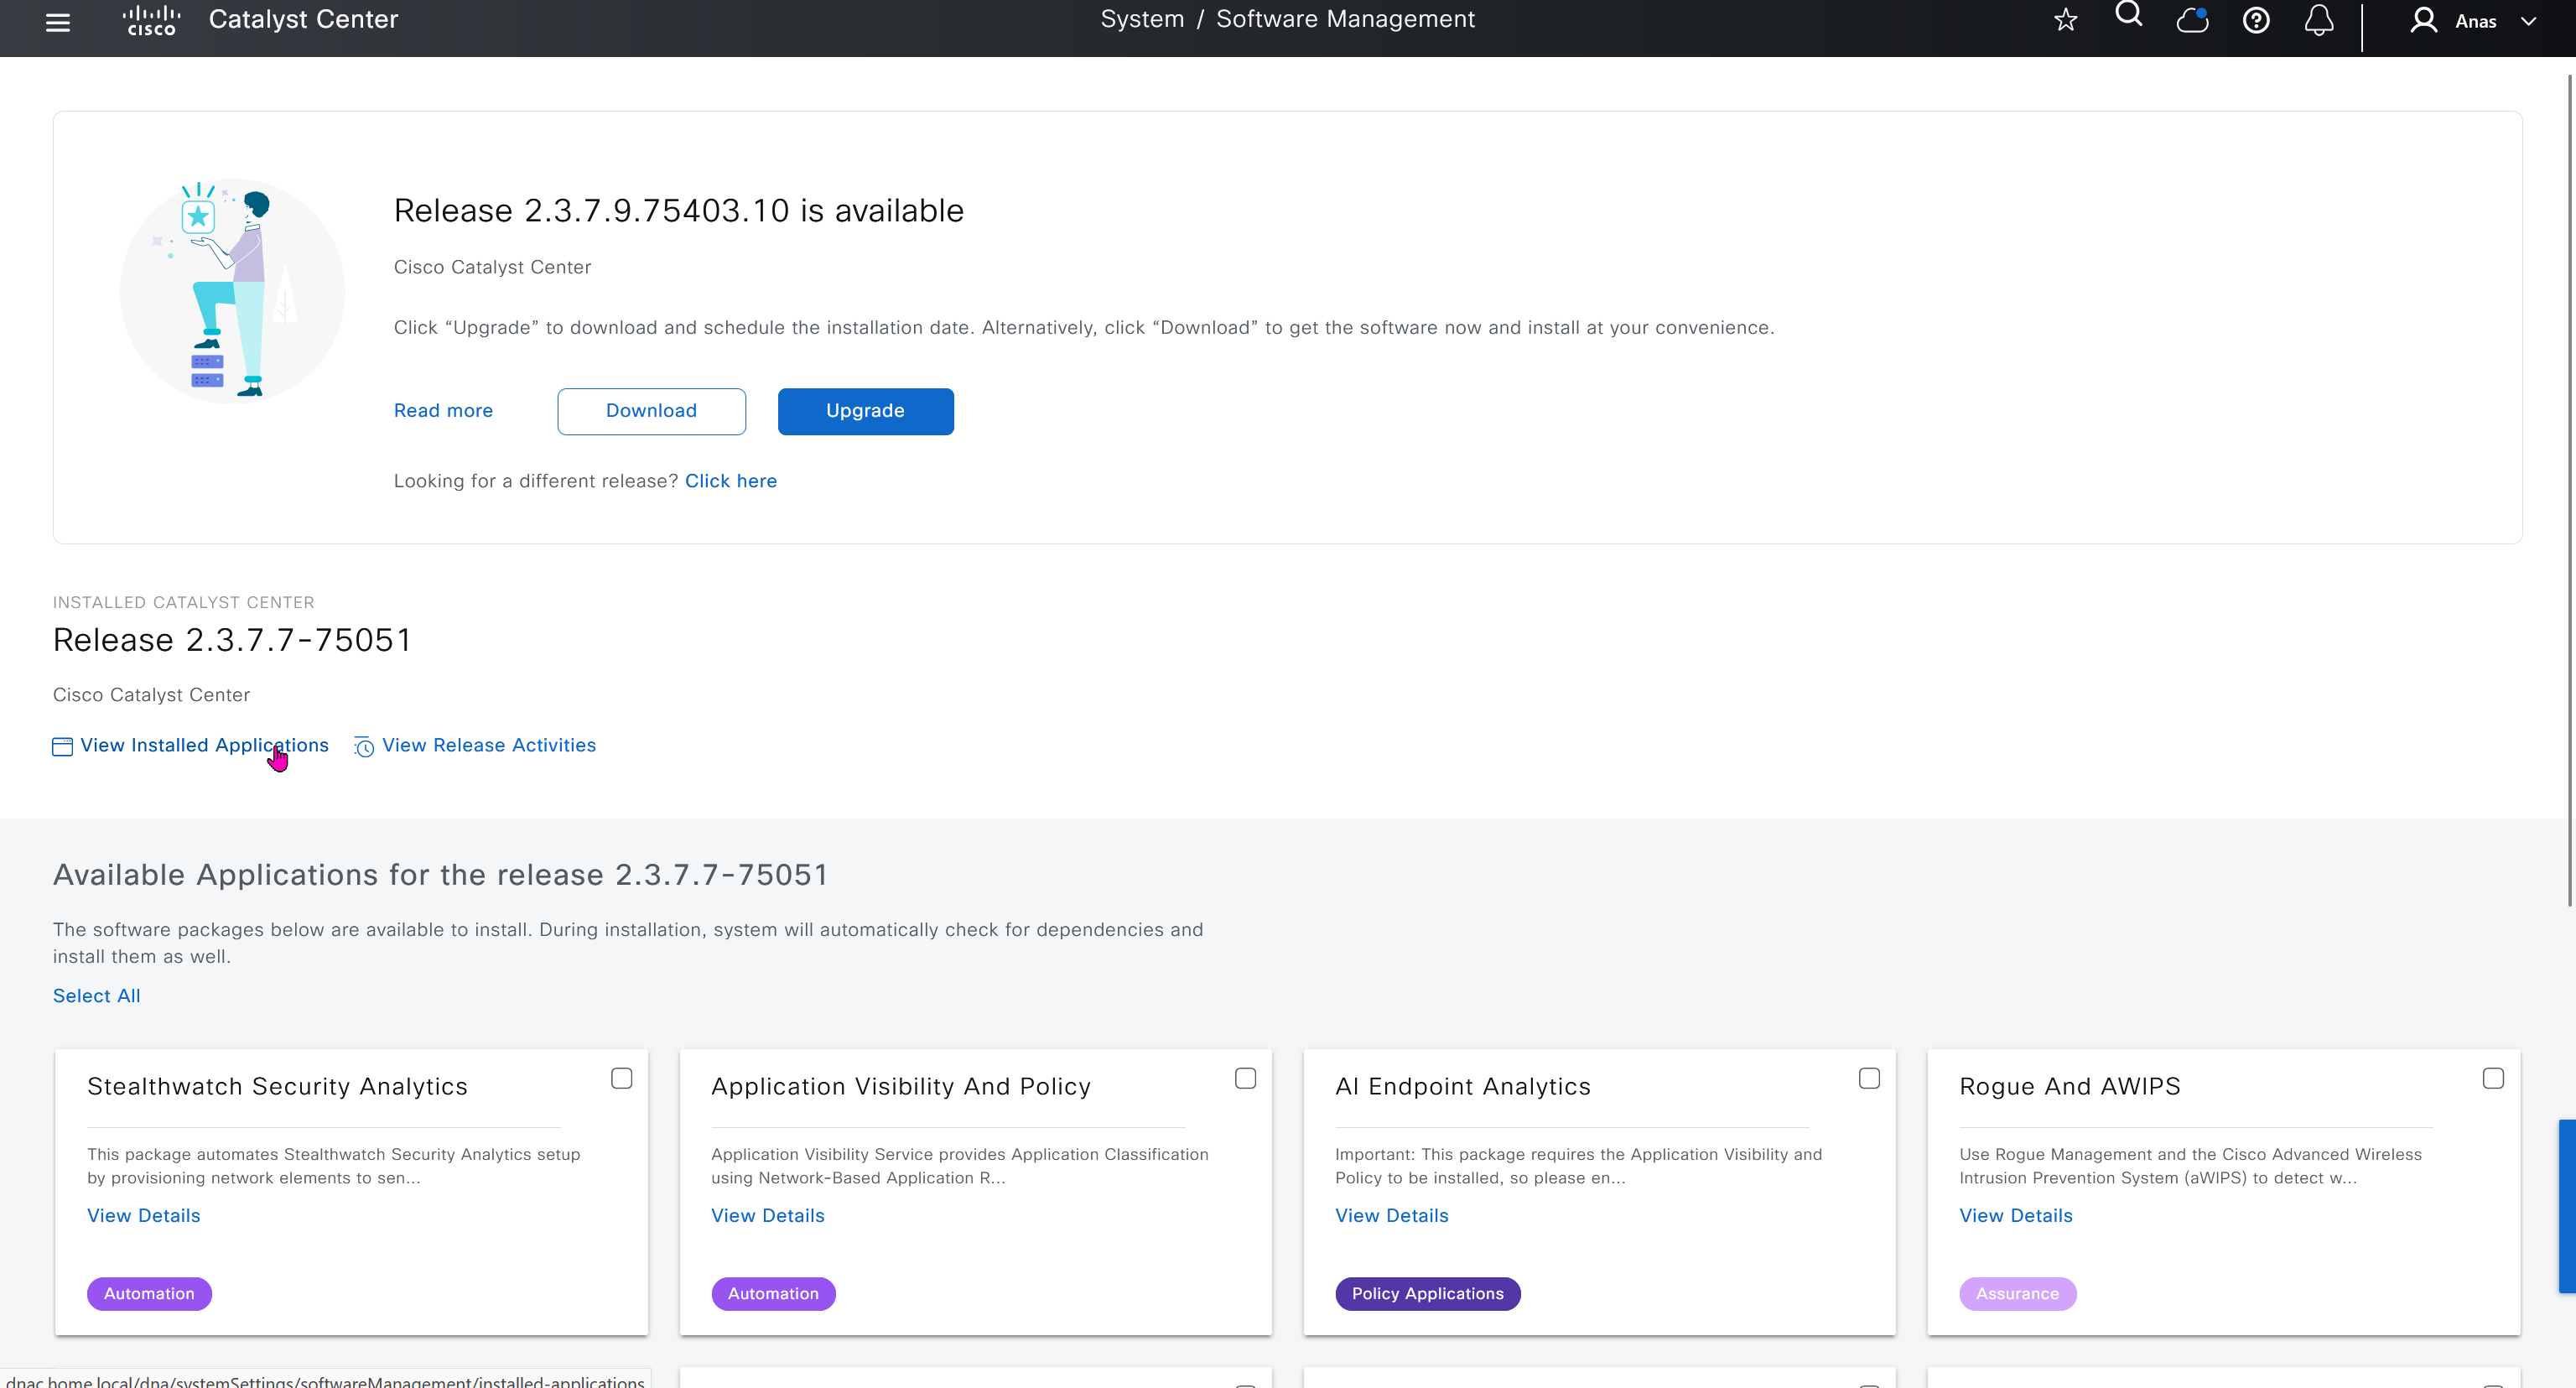Open the hamburger navigation menu
Screen dimensions: 2576x1388
[x=58, y=21]
